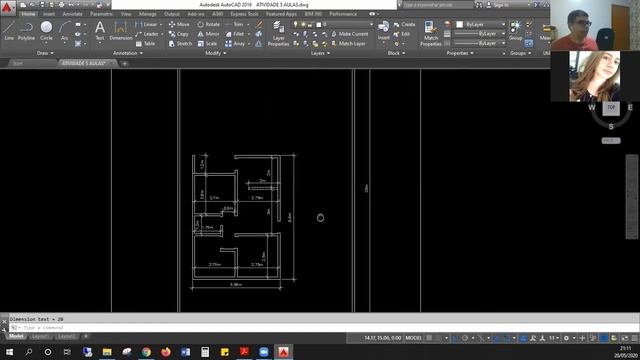Open Windows Start menu
This screenshot has height=360, width=640.
tap(9, 352)
